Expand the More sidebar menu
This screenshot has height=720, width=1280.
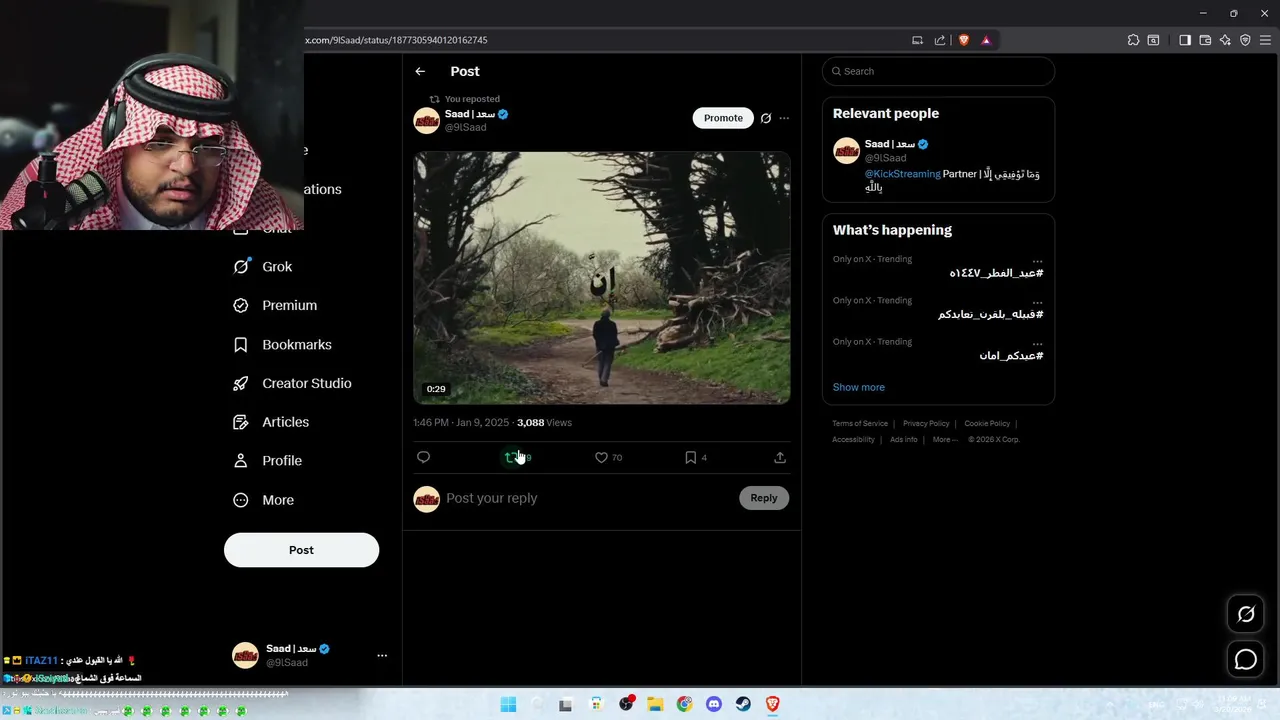(x=264, y=500)
